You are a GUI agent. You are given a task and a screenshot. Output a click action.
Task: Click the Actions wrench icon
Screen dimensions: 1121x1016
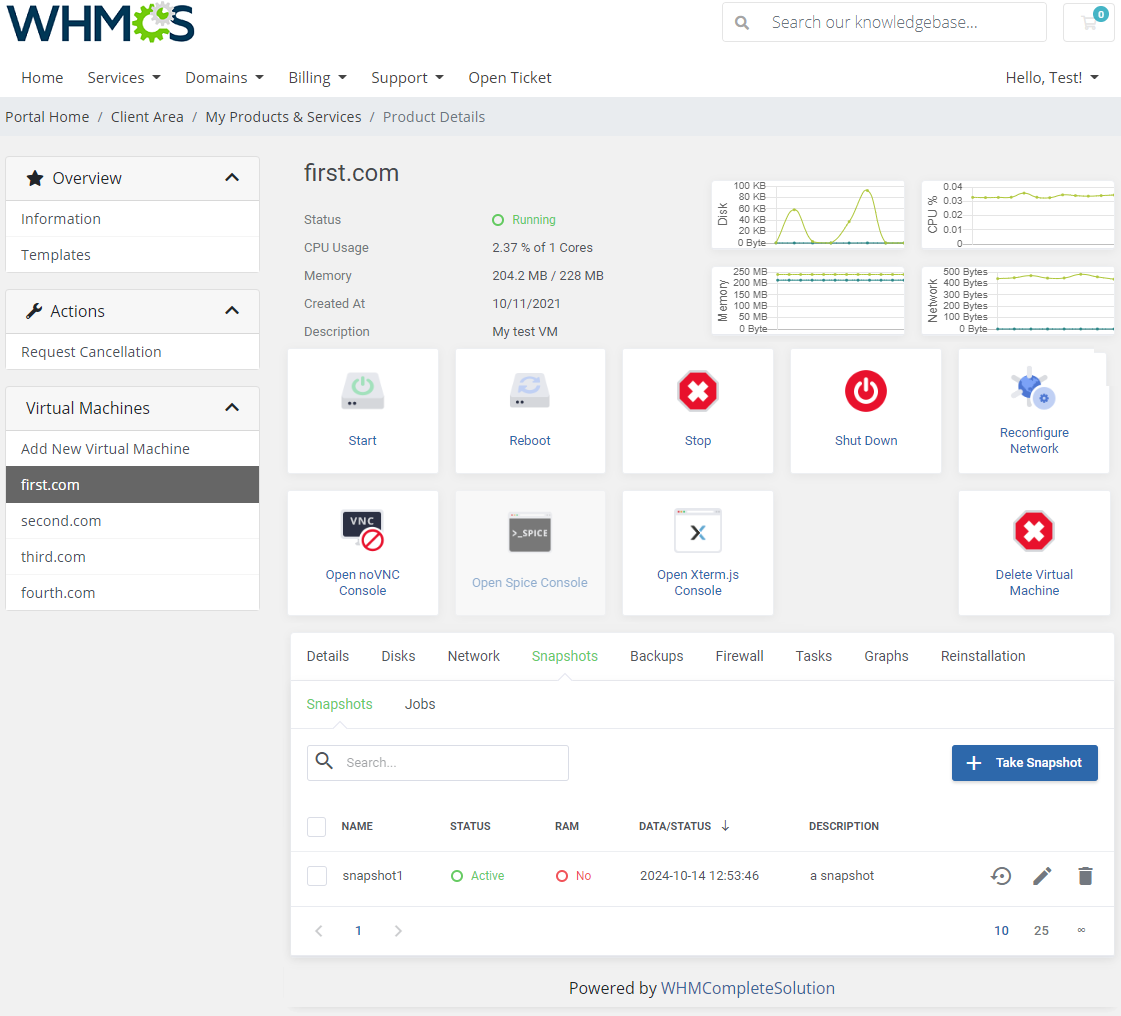pyautogui.click(x=34, y=311)
